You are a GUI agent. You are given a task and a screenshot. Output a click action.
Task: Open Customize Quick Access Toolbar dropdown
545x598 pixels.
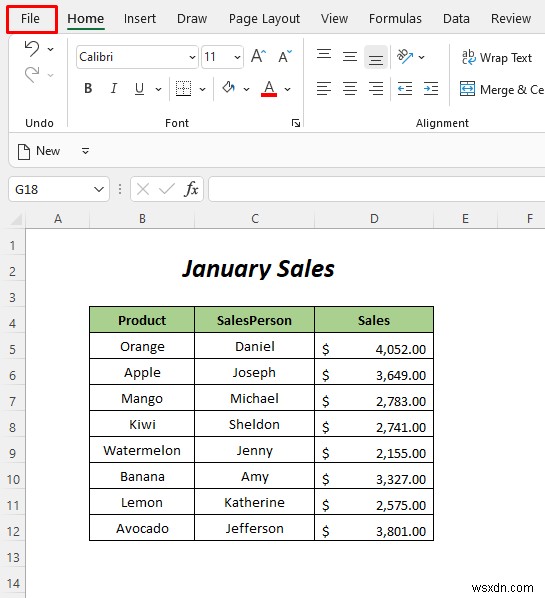tap(85, 151)
